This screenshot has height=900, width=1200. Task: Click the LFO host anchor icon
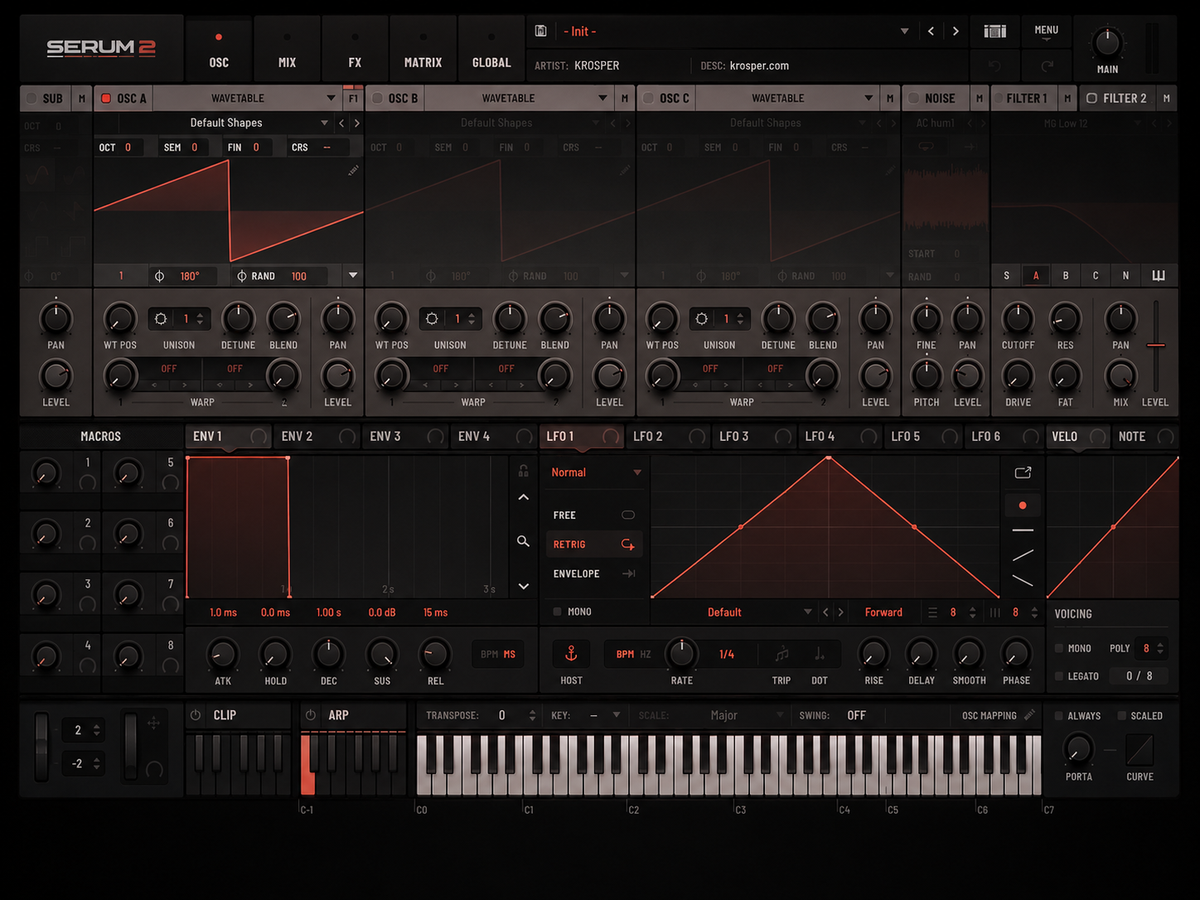[571, 654]
